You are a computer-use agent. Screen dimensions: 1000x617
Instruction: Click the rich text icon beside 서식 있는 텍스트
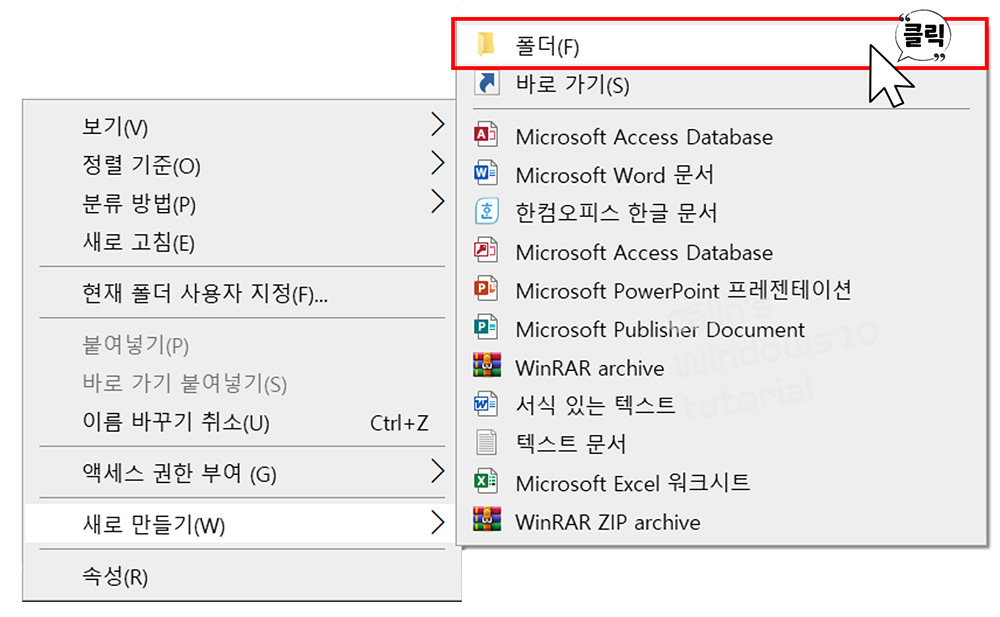[486, 404]
